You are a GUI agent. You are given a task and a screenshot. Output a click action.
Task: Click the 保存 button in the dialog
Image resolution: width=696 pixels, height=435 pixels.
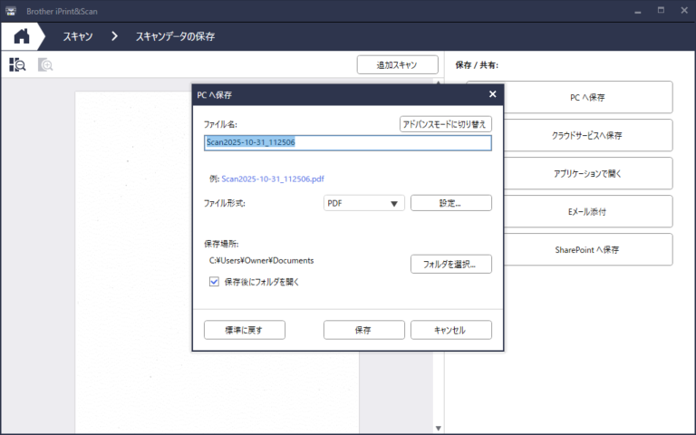(364, 330)
